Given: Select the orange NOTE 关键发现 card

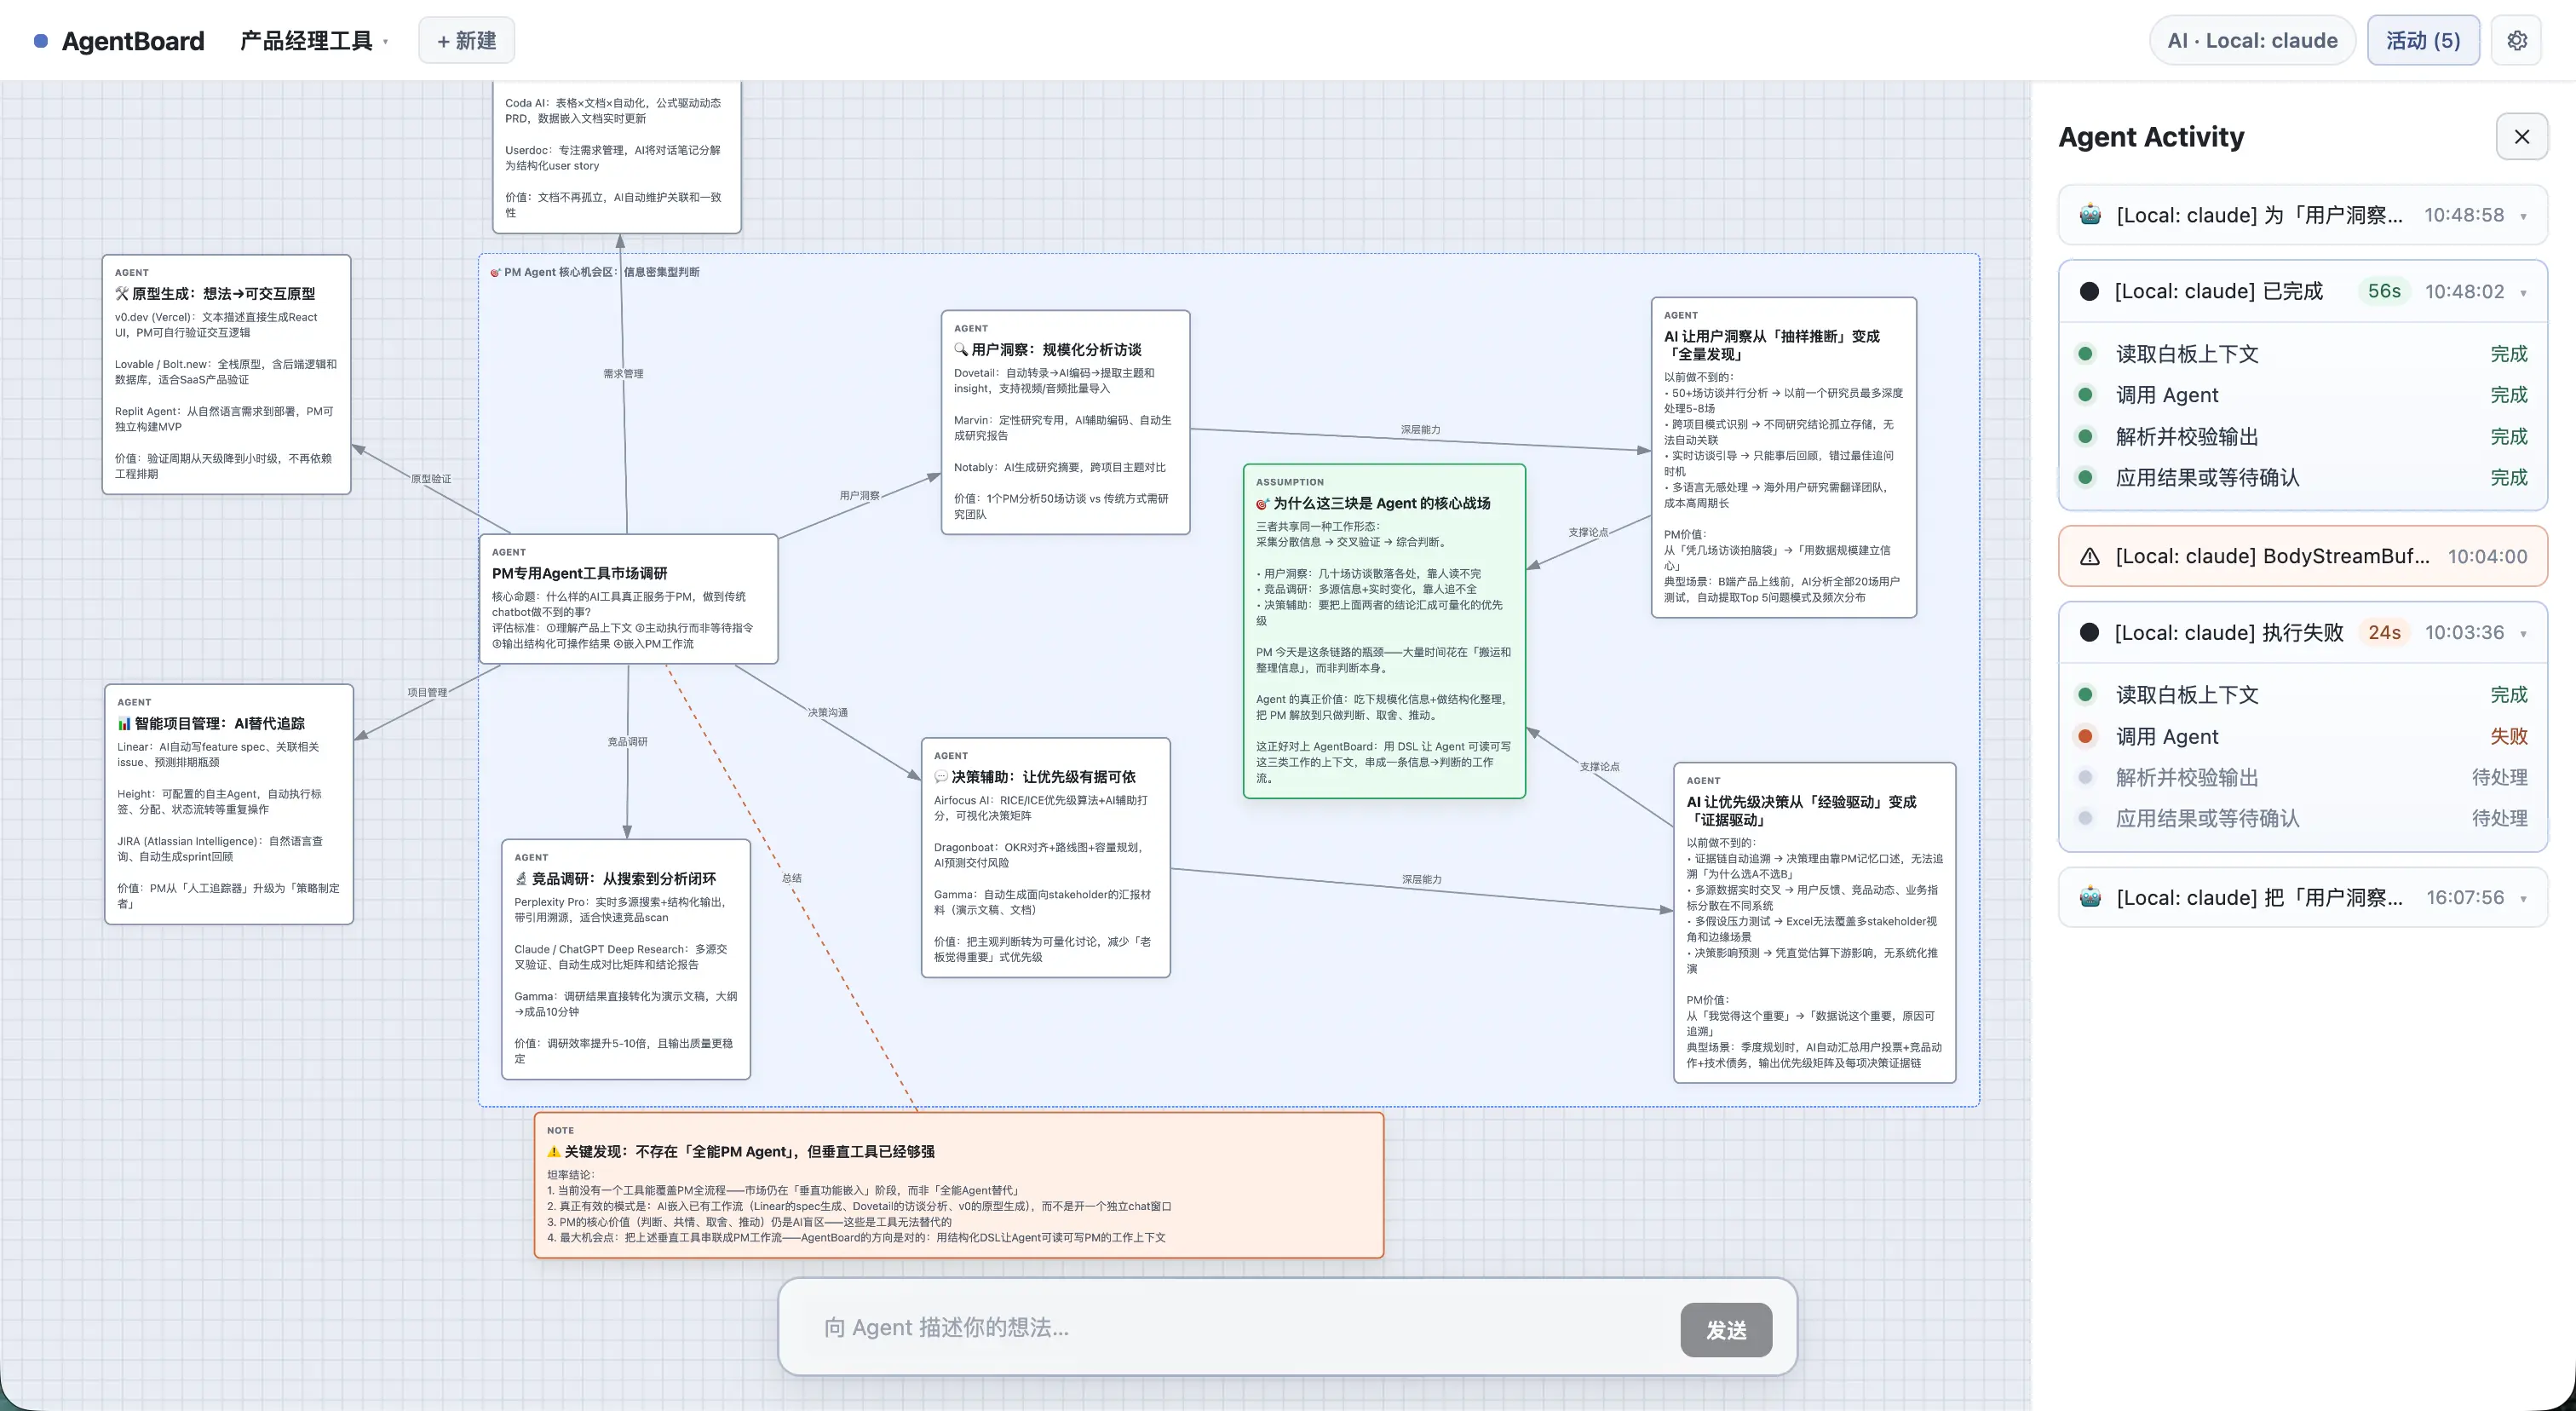Looking at the screenshot, I should click(x=958, y=1184).
